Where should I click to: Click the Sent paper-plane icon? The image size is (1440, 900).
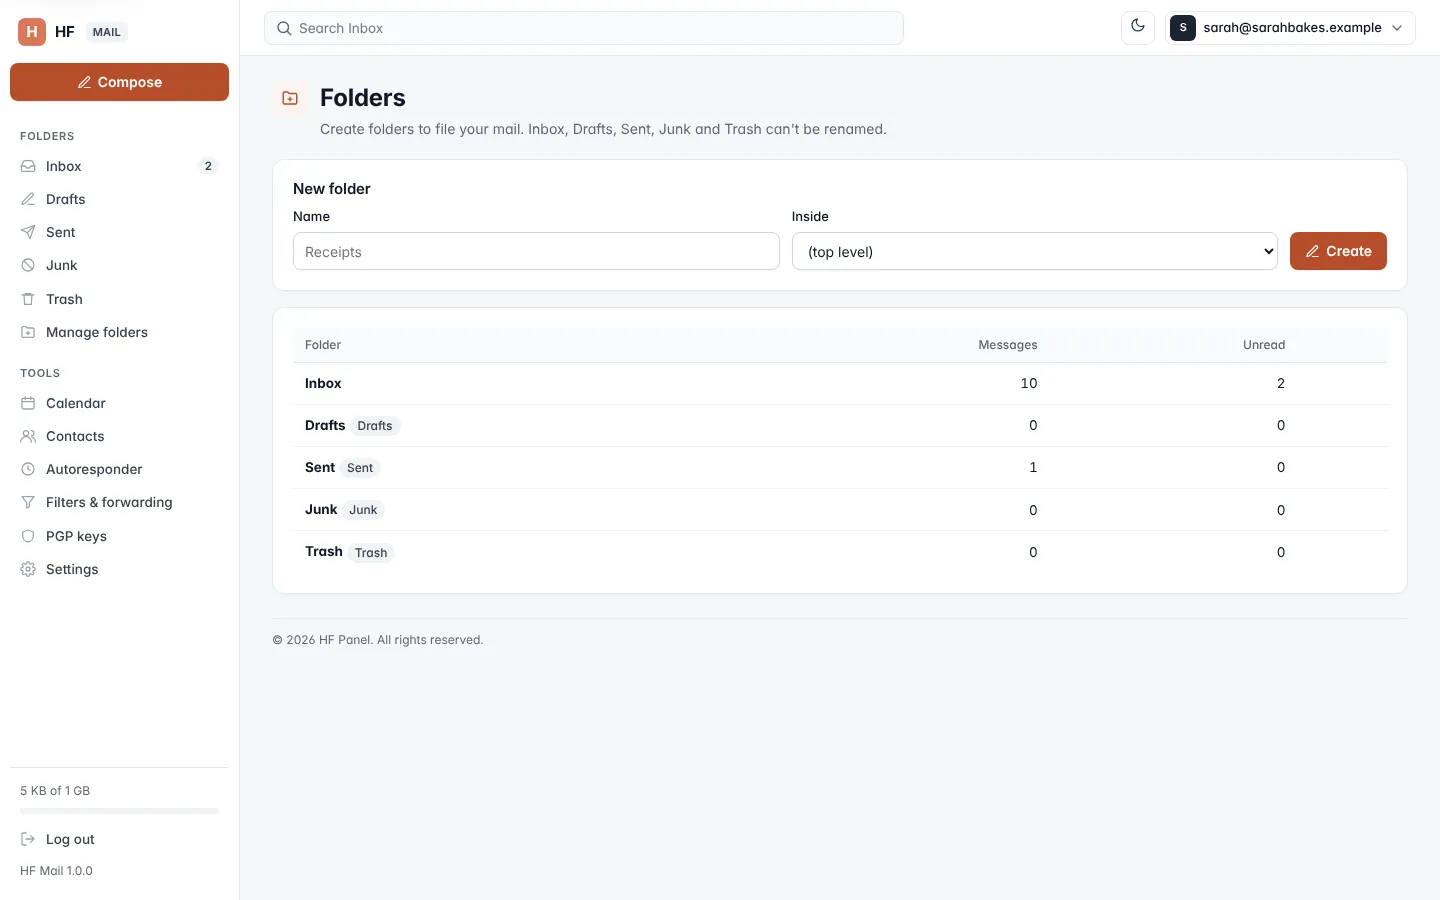(x=28, y=232)
